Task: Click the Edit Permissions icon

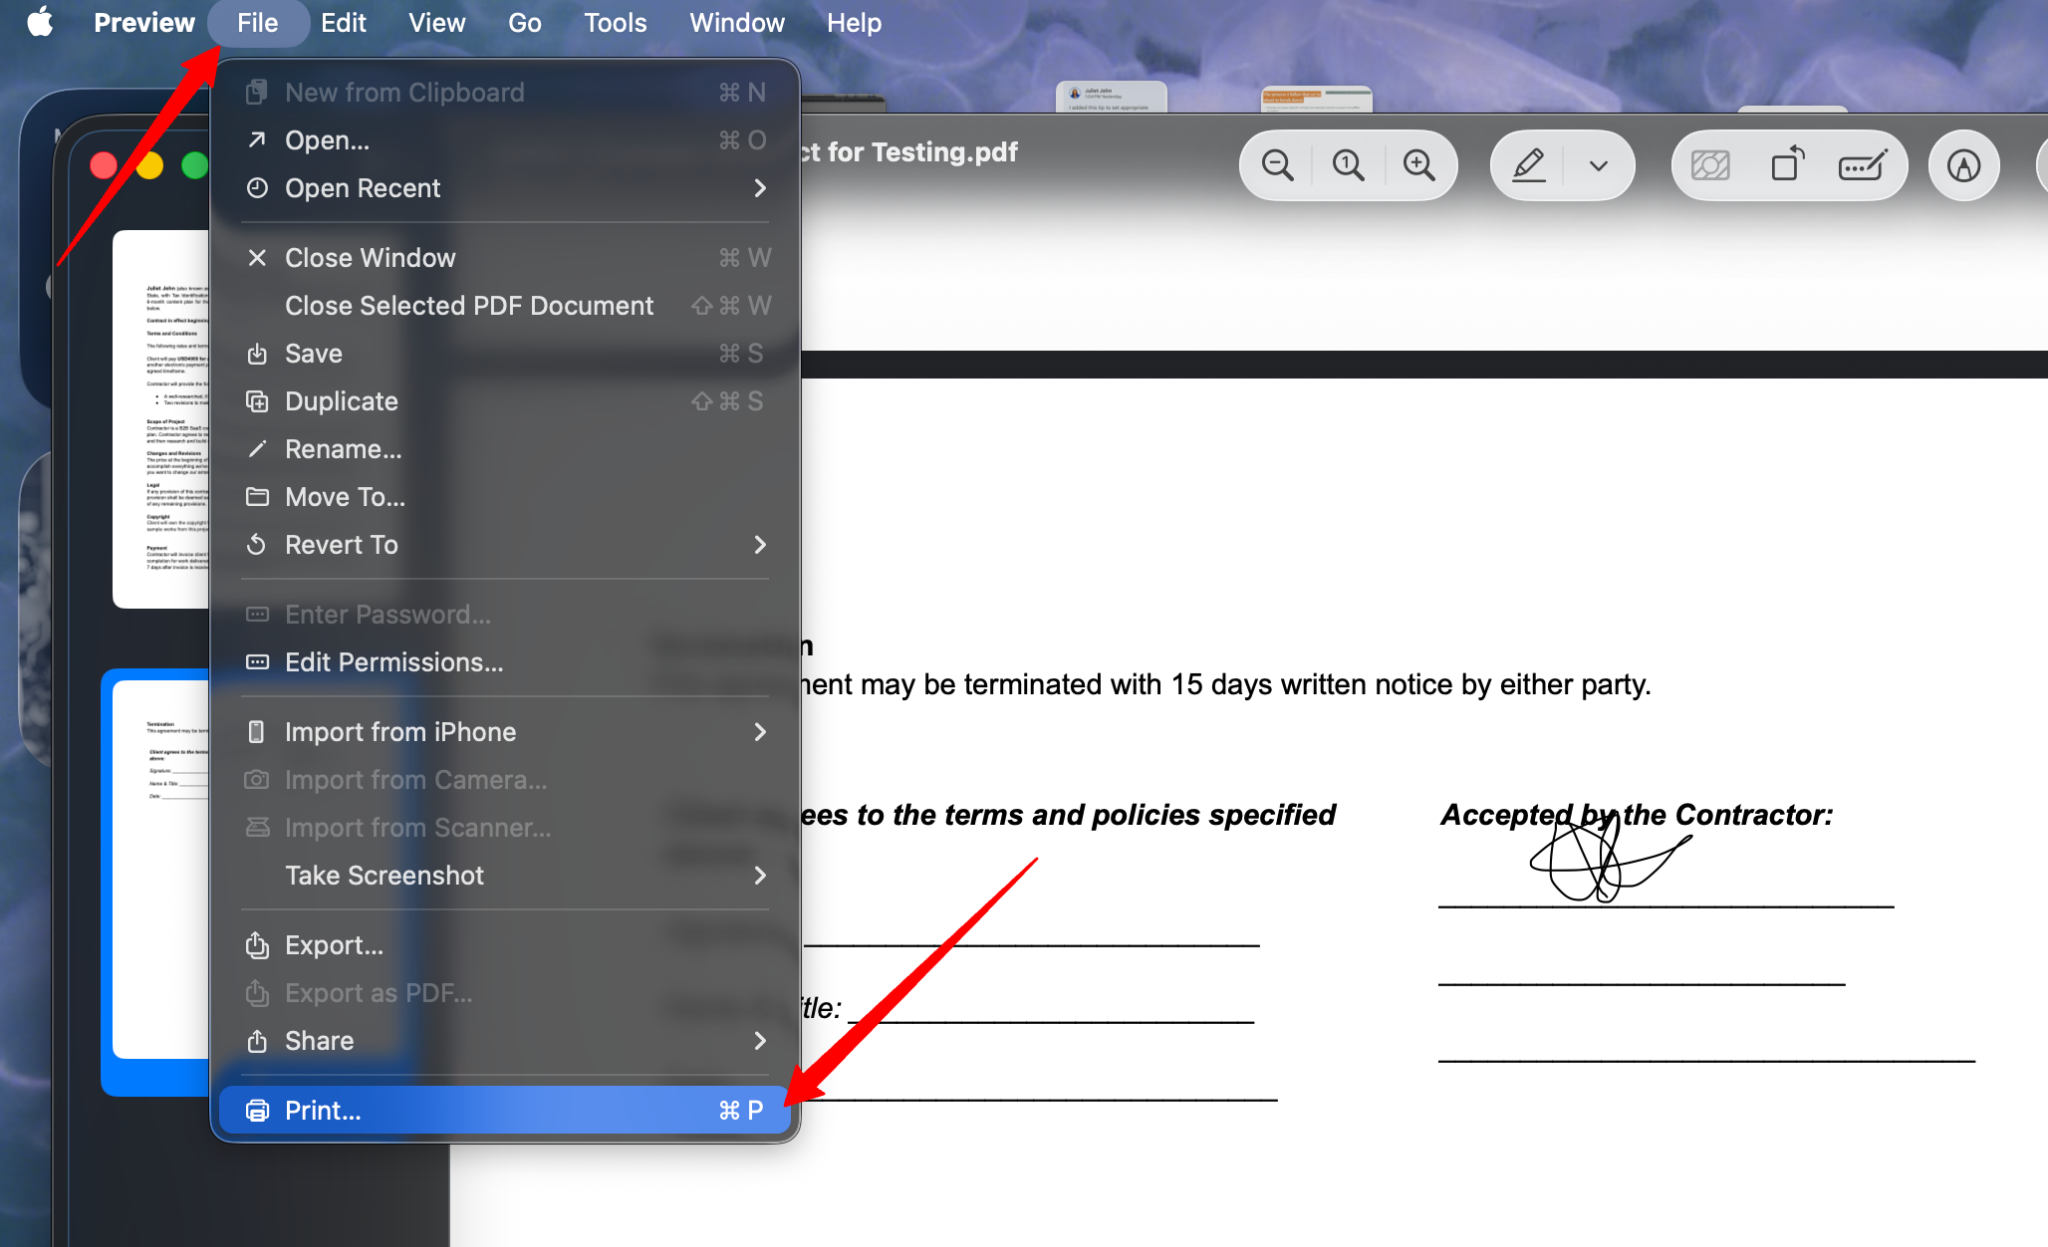Action: (x=257, y=662)
